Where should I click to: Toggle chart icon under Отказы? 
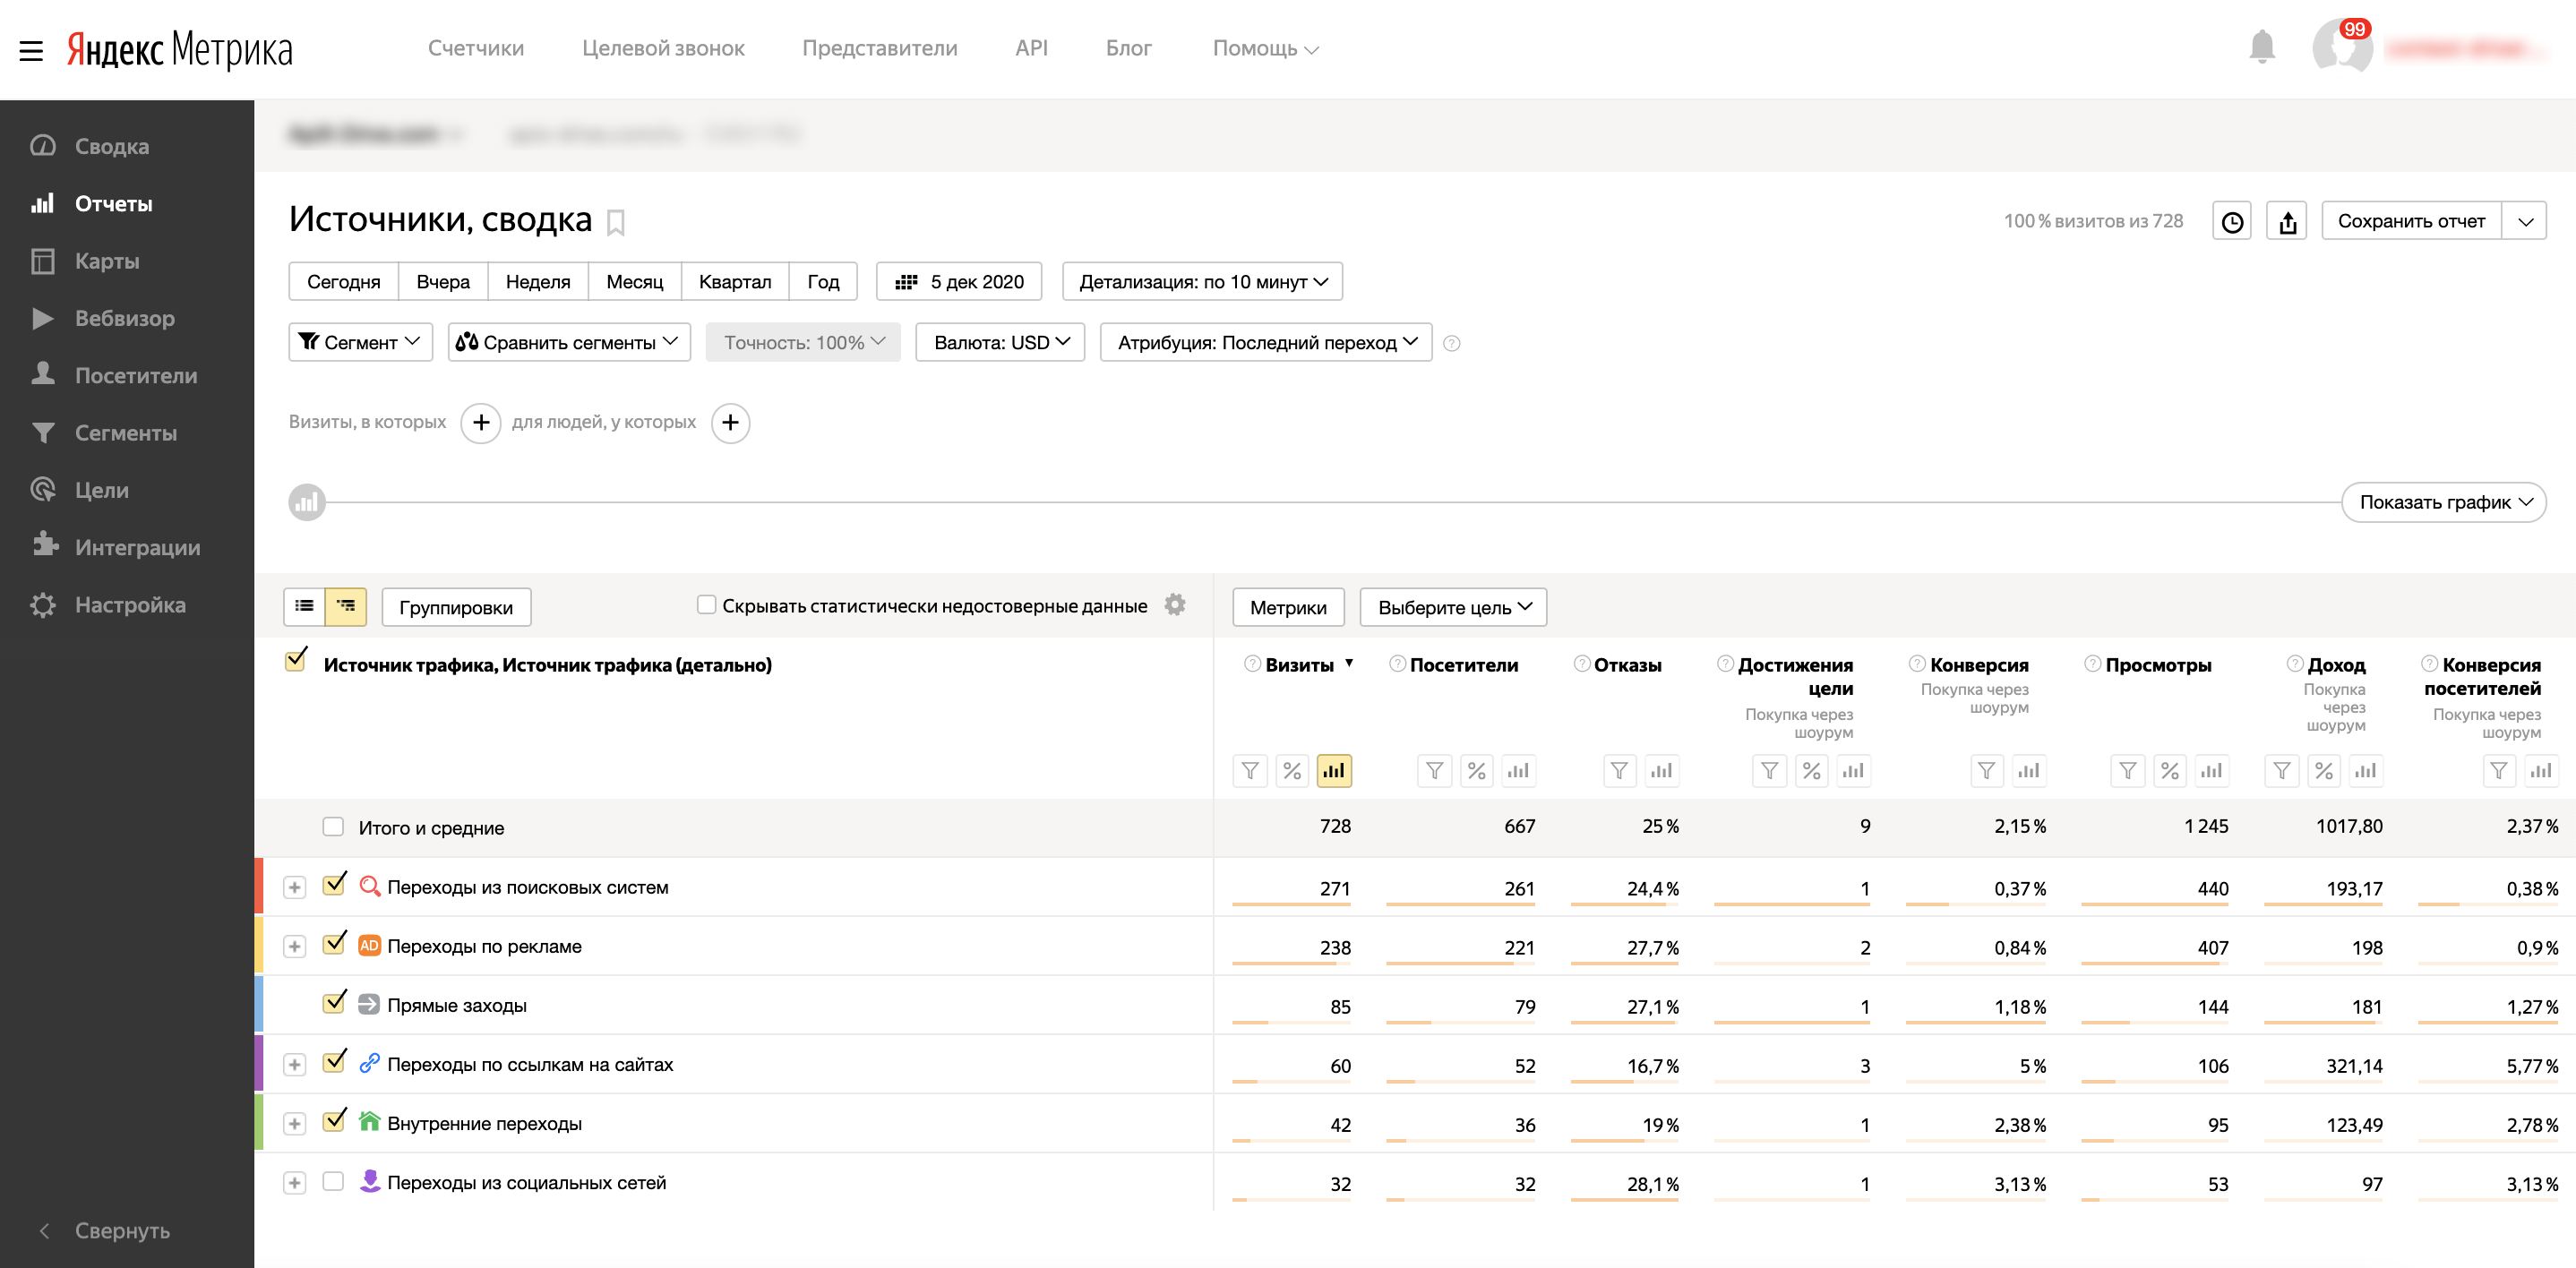[1662, 771]
